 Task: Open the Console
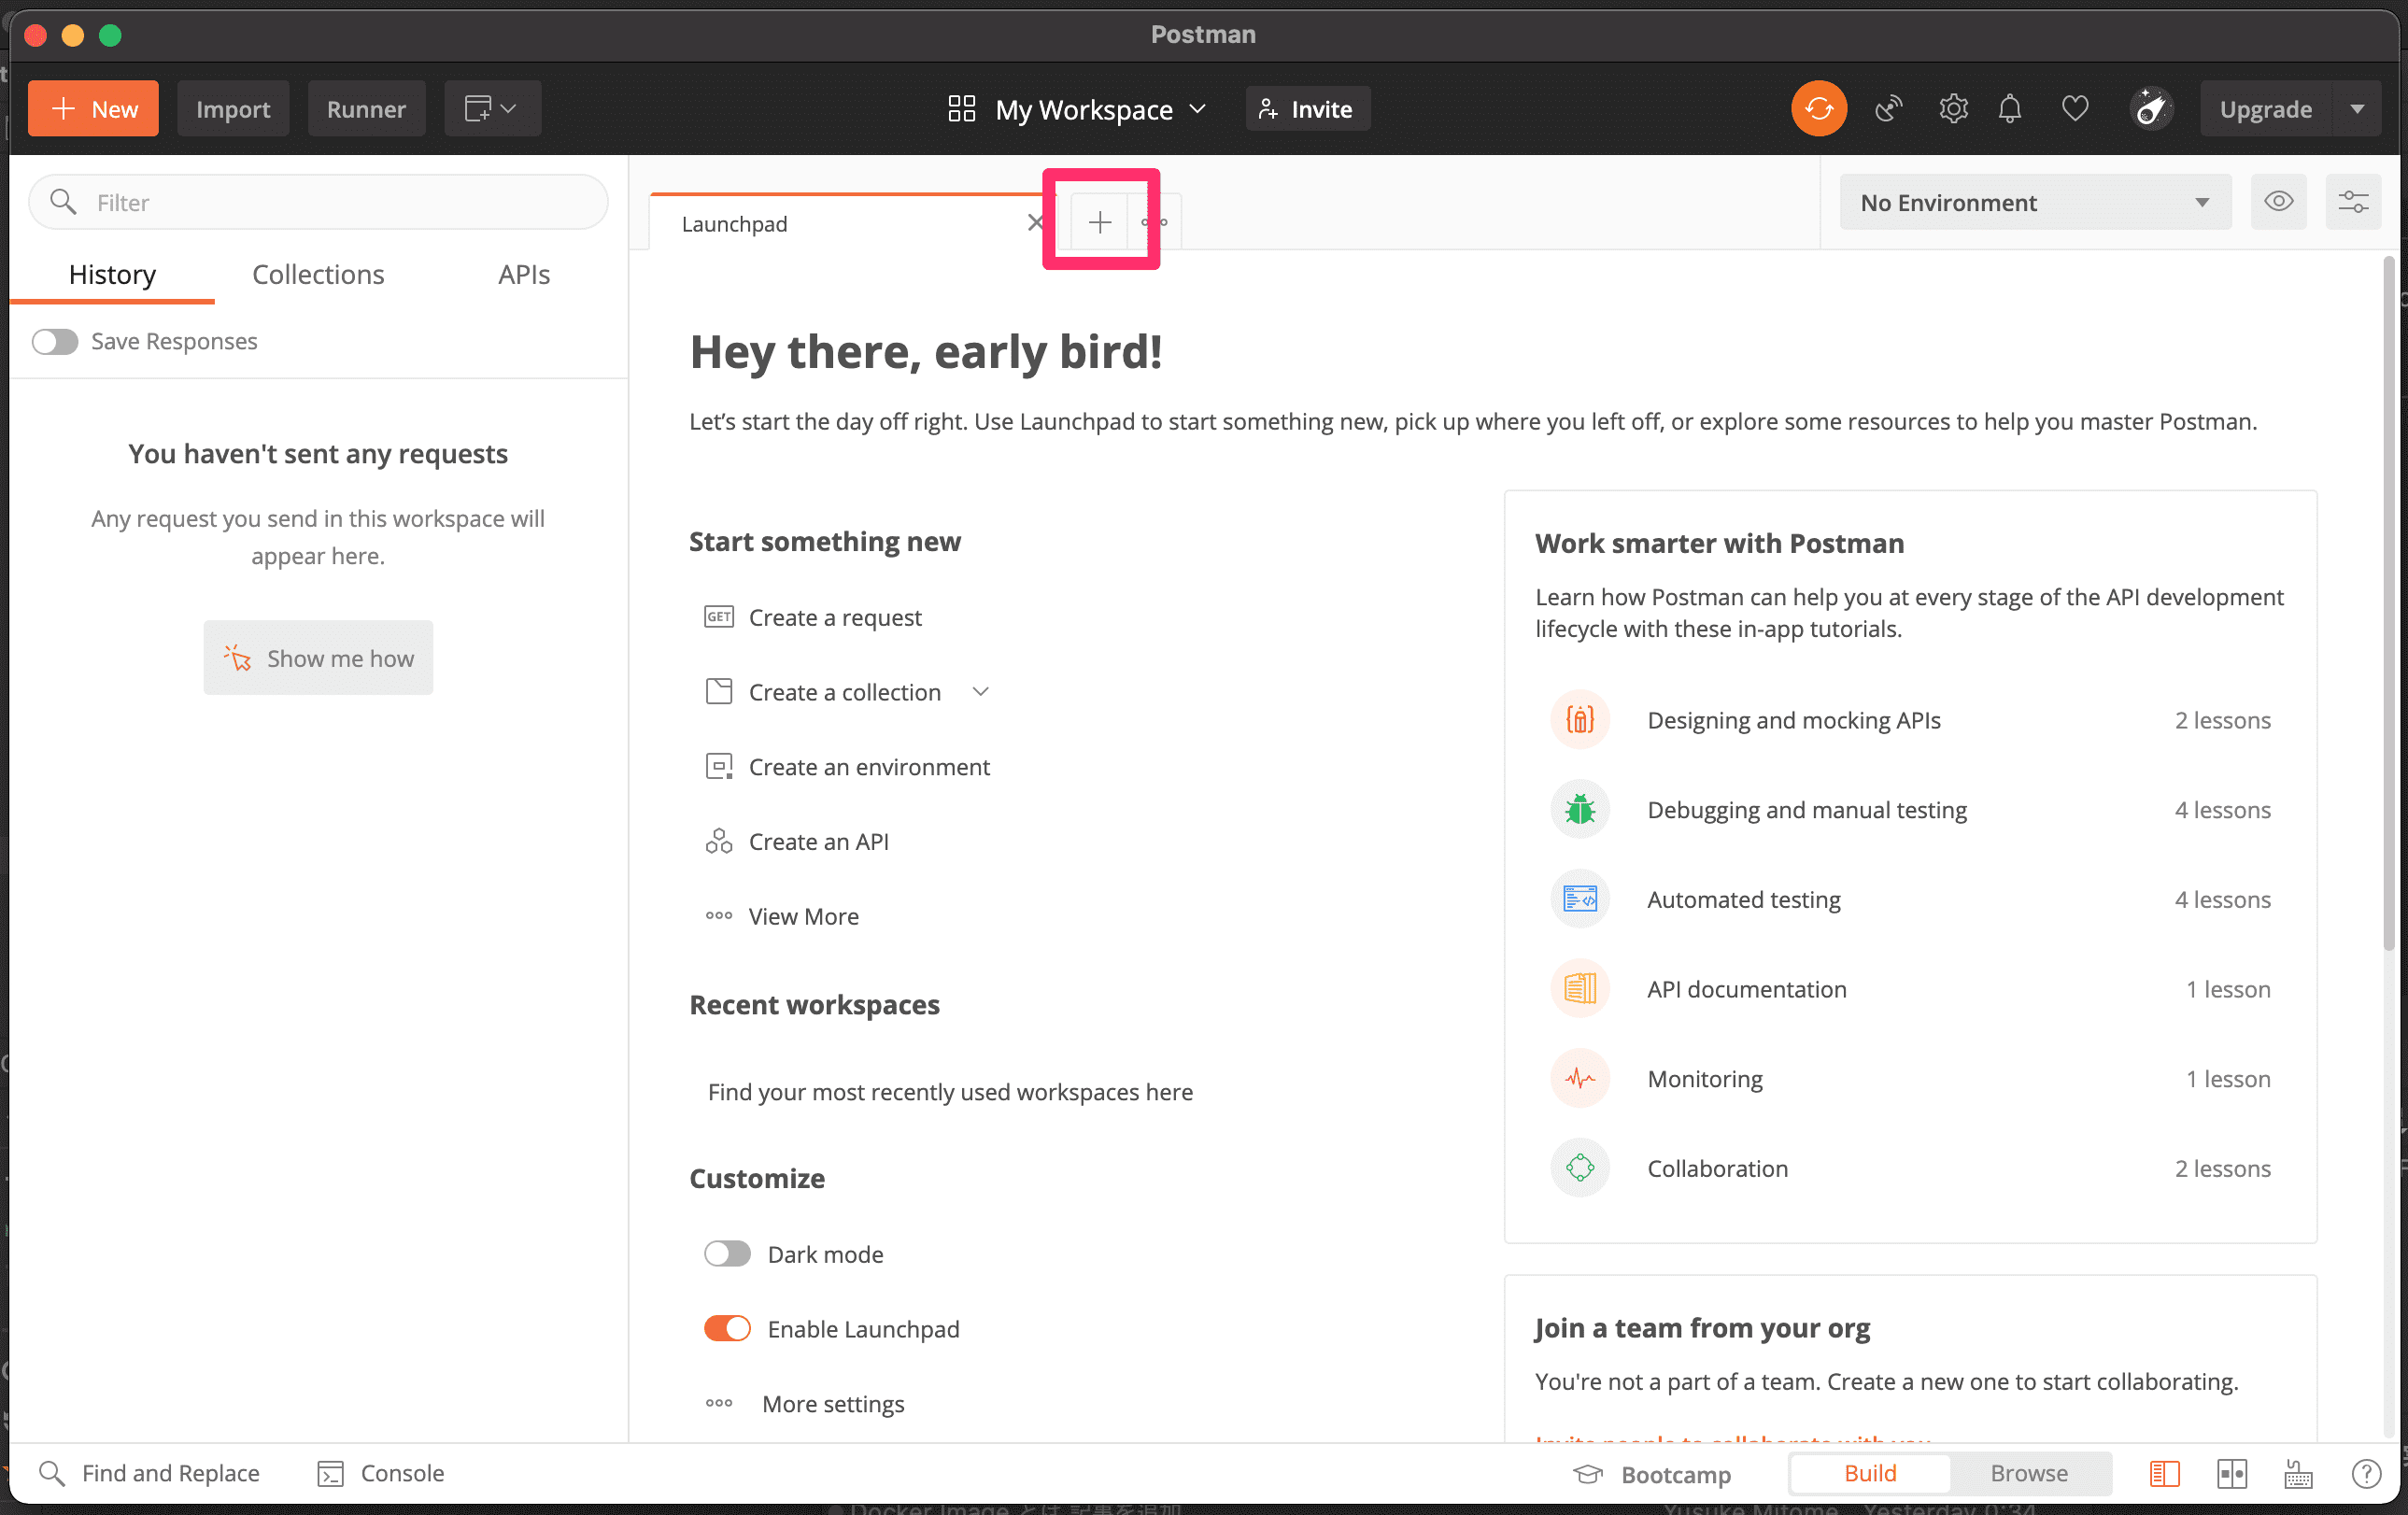(381, 1473)
